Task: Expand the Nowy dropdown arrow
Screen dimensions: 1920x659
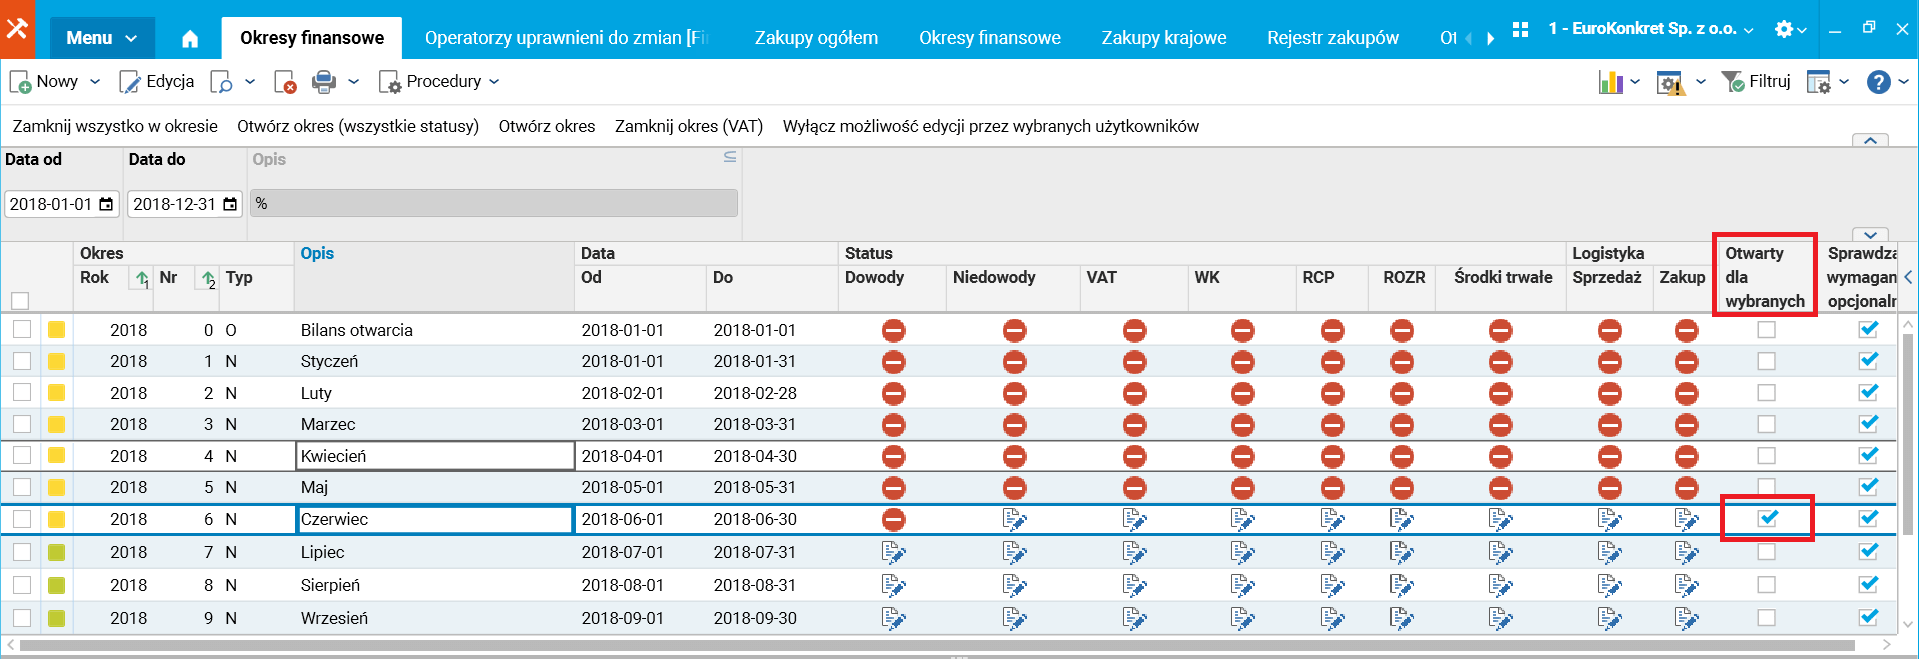Action: 95,82
